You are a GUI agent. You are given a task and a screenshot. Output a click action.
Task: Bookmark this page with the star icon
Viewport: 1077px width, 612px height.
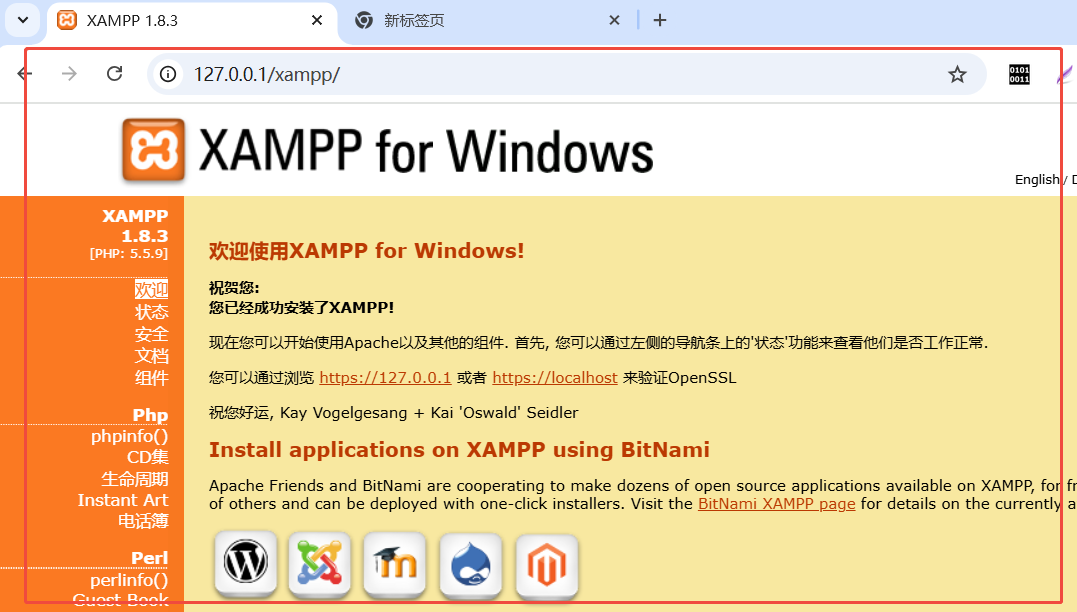point(957,74)
